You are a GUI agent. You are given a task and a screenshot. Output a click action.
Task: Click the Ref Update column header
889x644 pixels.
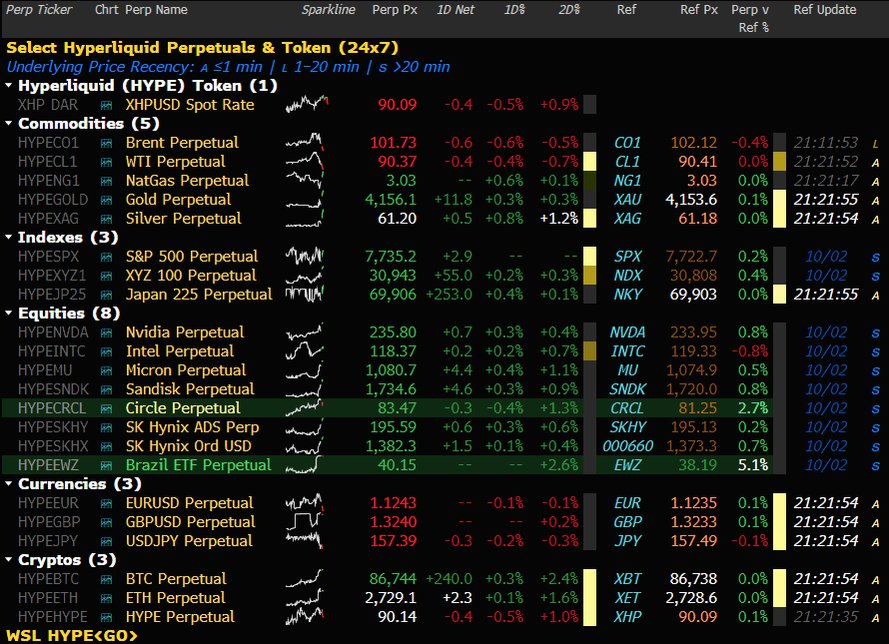point(825,10)
